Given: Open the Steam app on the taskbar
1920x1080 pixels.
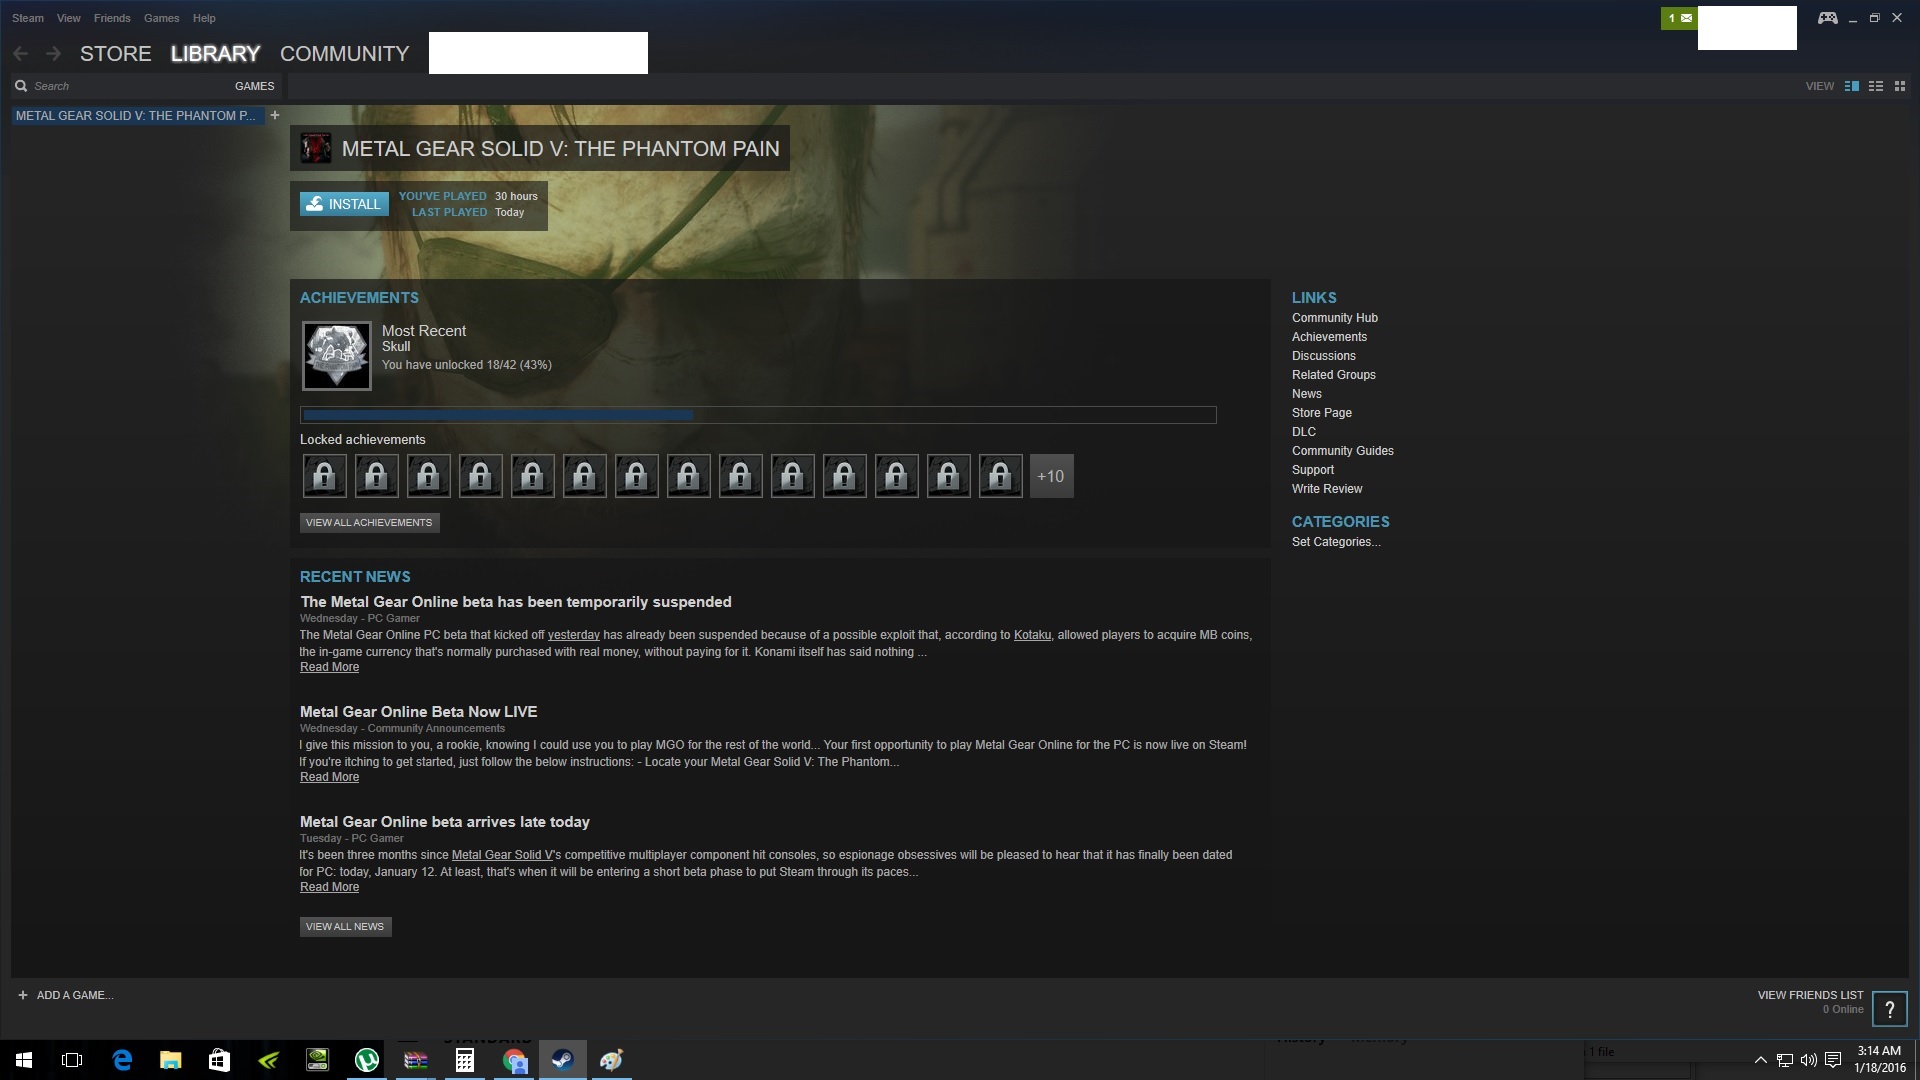Looking at the screenshot, I should coord(563,1060).
